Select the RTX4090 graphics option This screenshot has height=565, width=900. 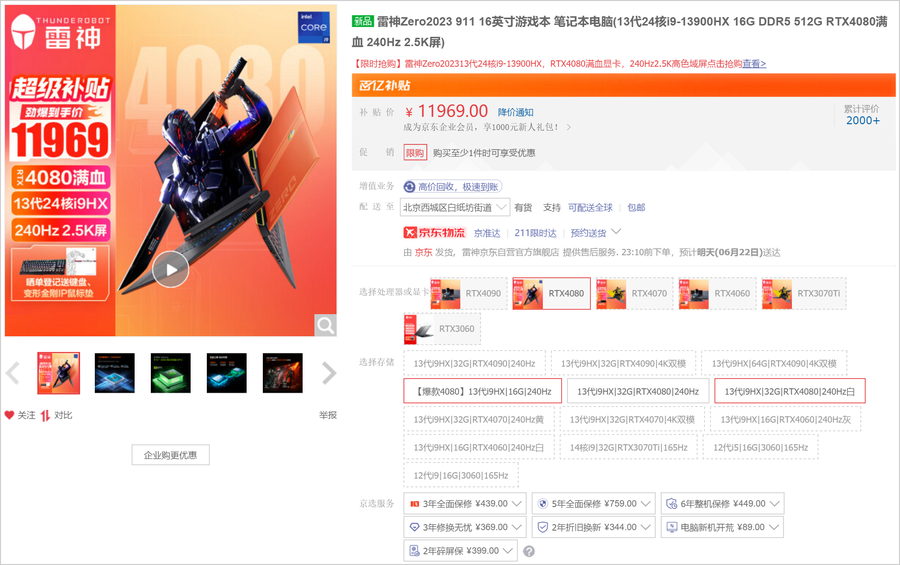tap(469, 293)
